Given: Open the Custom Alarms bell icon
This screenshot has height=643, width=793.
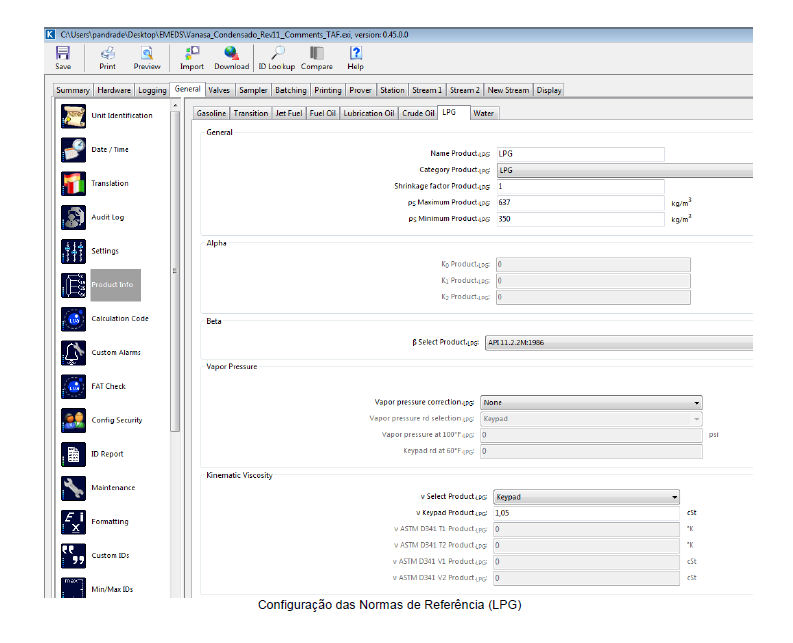Looking at the screenshot, I should (73, 353).
